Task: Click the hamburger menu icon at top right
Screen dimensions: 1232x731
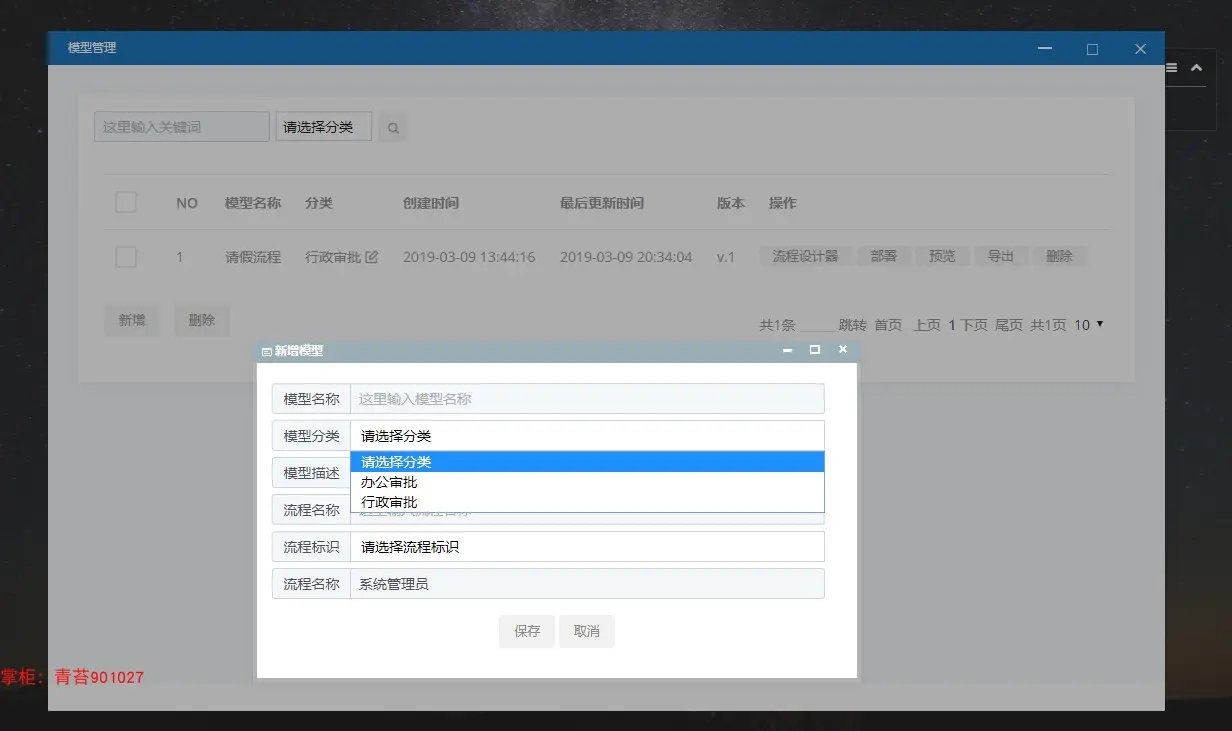Action: point(1172,68)
